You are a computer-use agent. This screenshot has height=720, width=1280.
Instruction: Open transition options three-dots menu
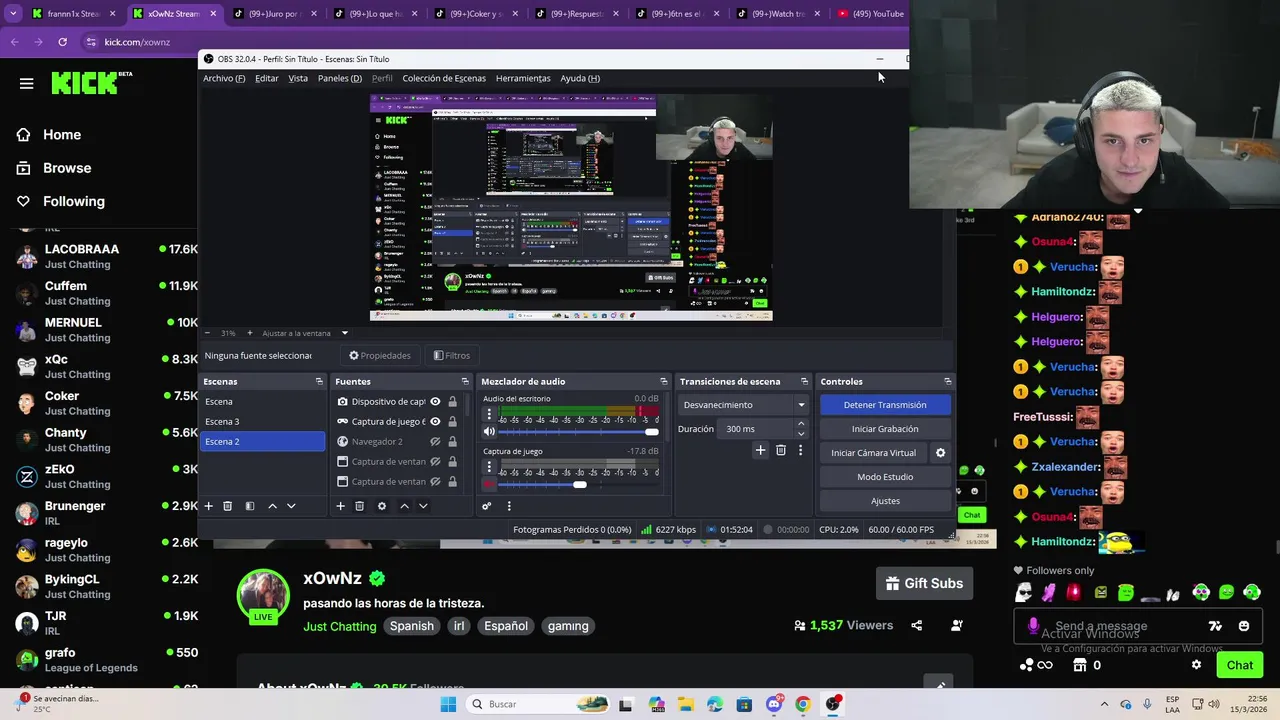pyautogui.click(x=800, y=450)
